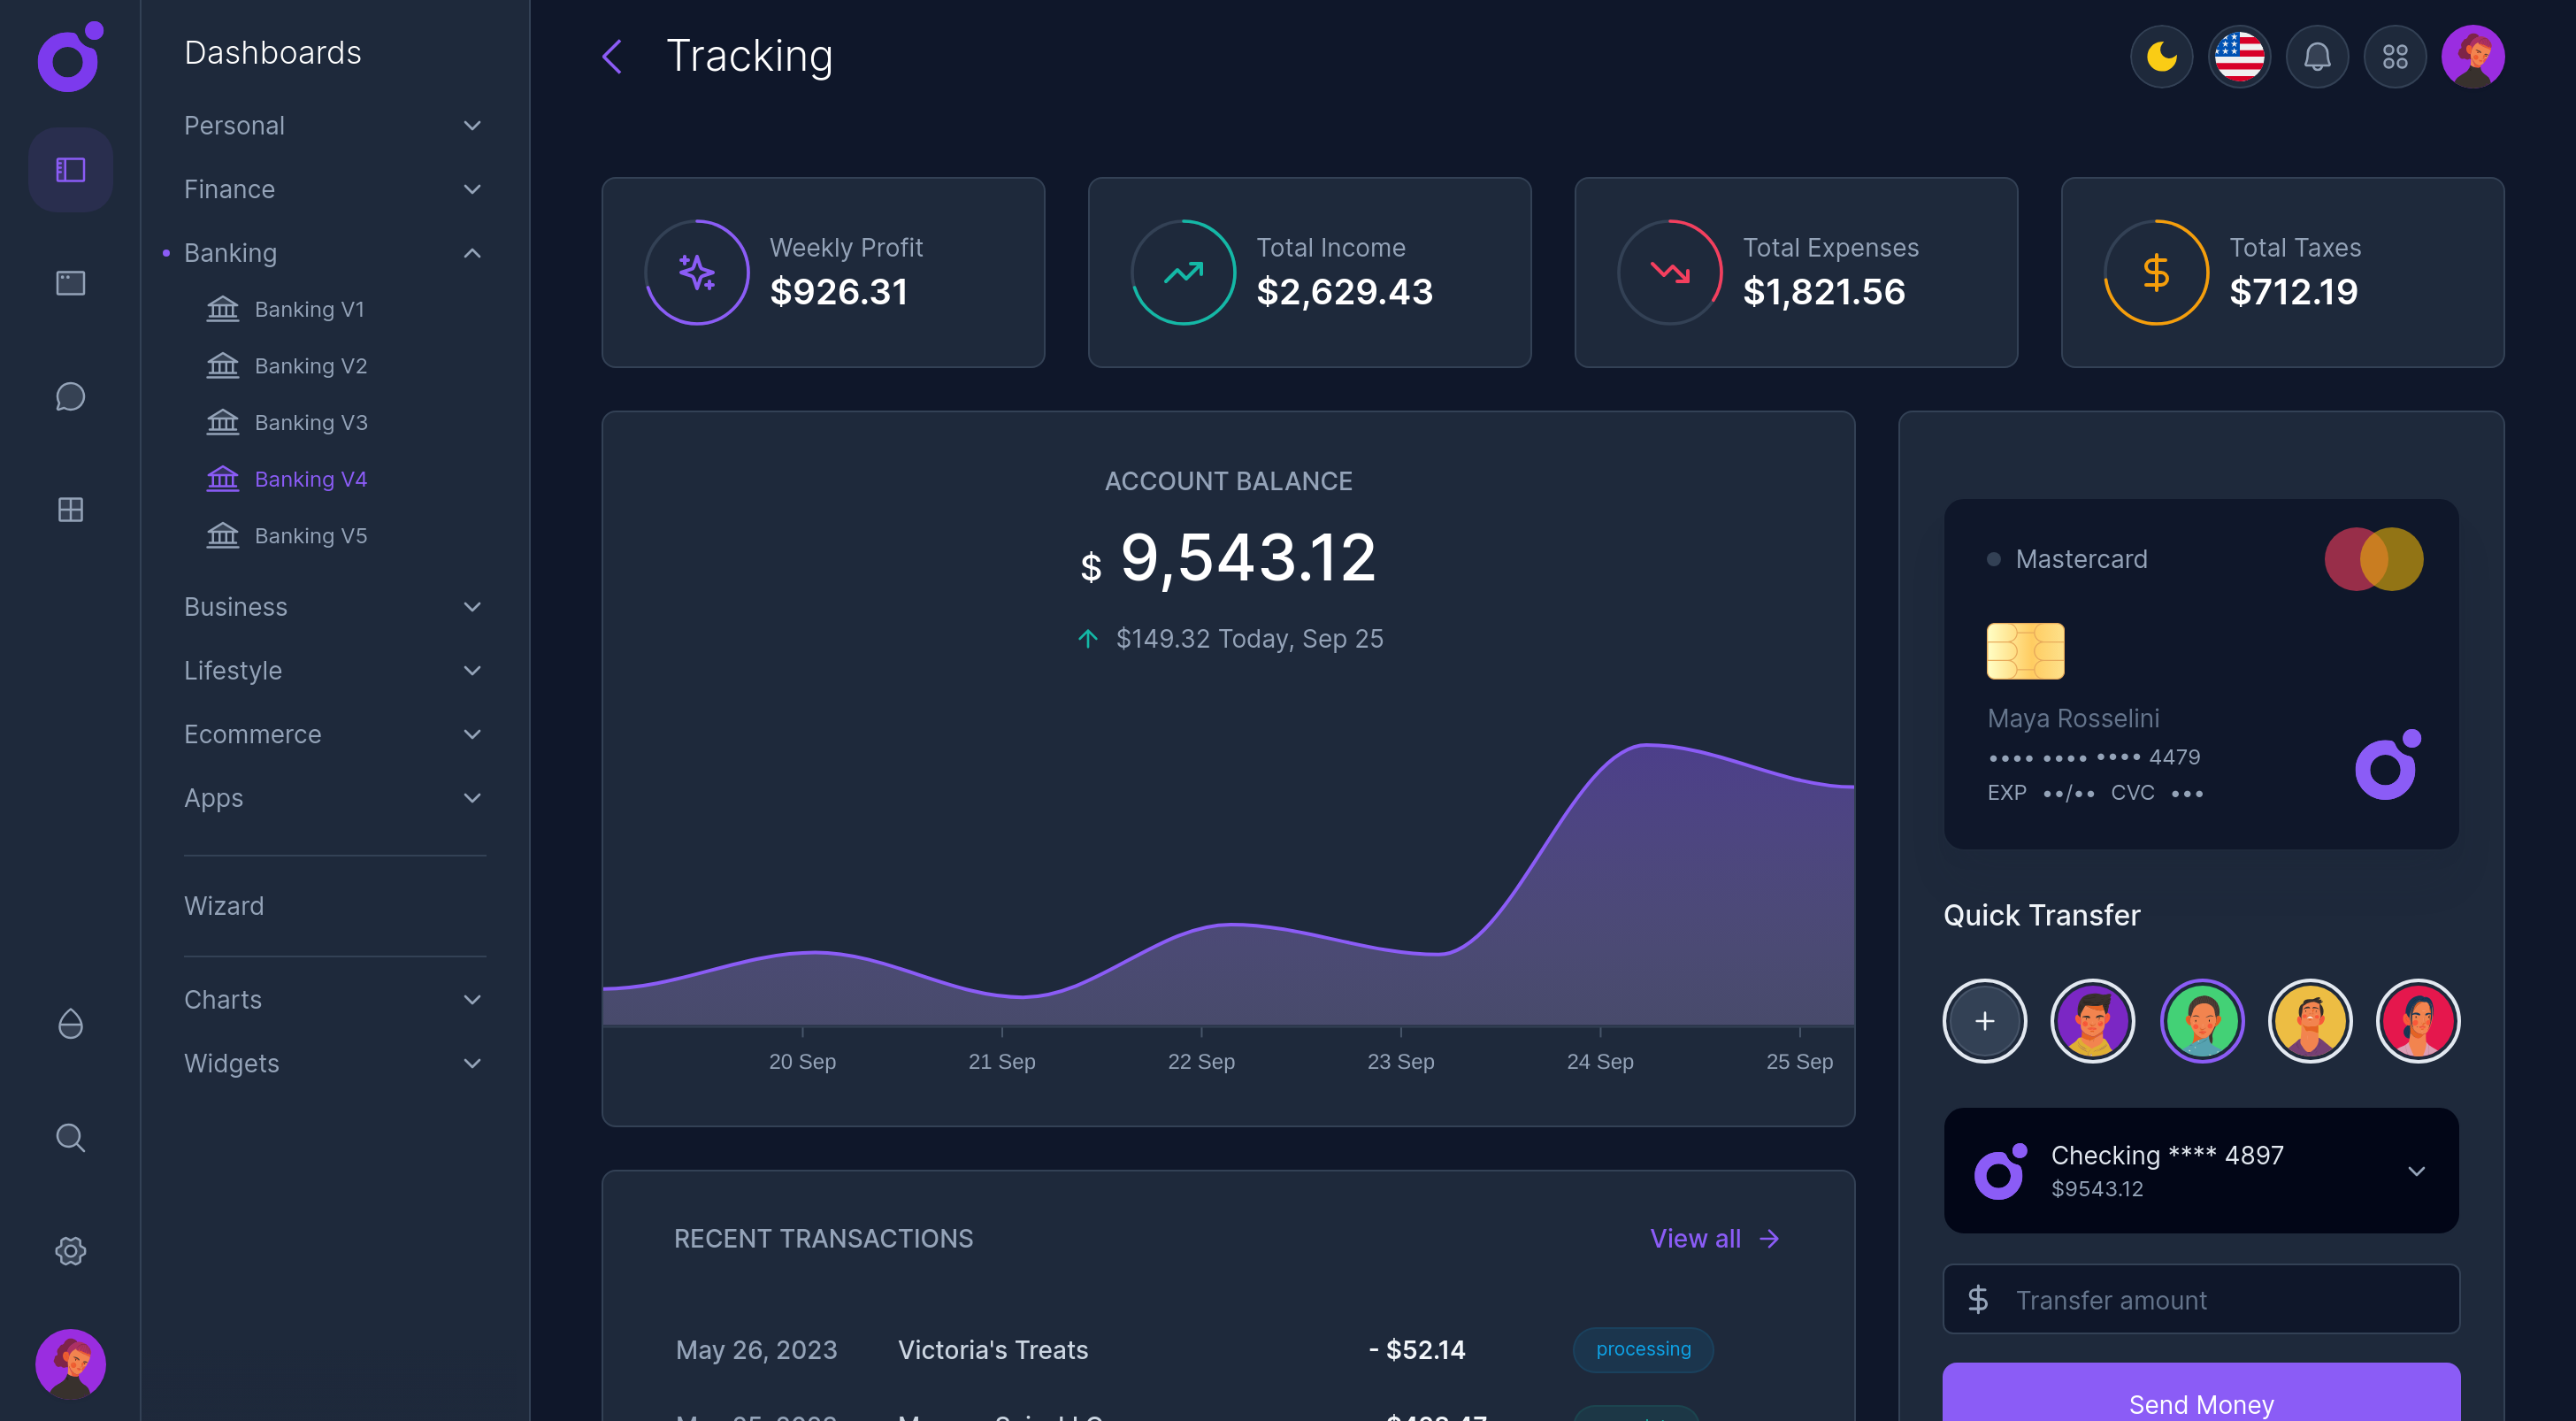Viewport: 2576px width, 1421px height.
Task: Click inside the Transfer amount field
Action: pyautogui.click(x=2150, y=1299)
